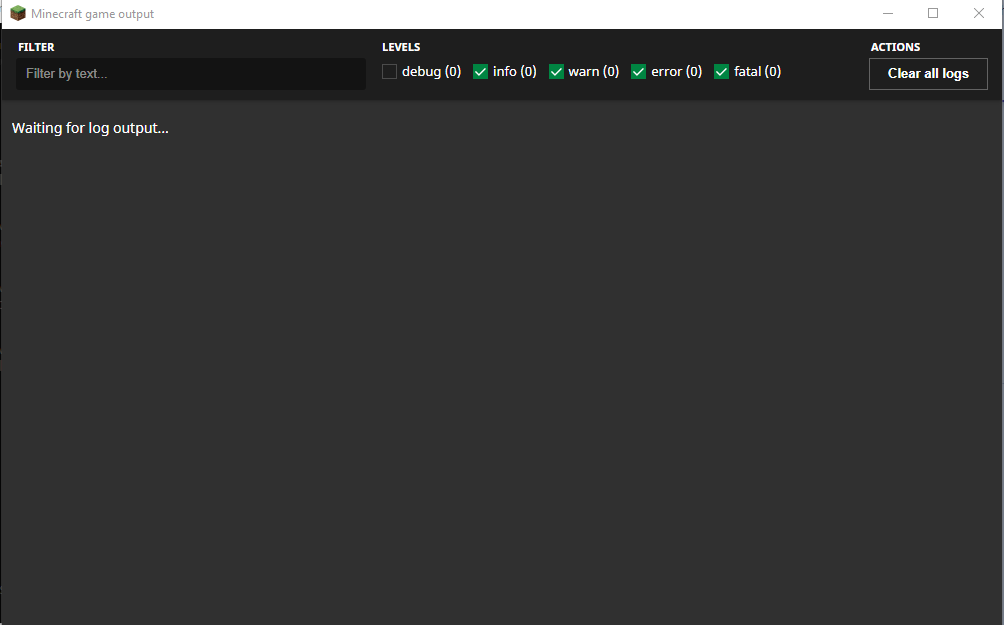Maximize the Minecraft game output window
Screen dimensions: 1004x625
tap(933, 13)
